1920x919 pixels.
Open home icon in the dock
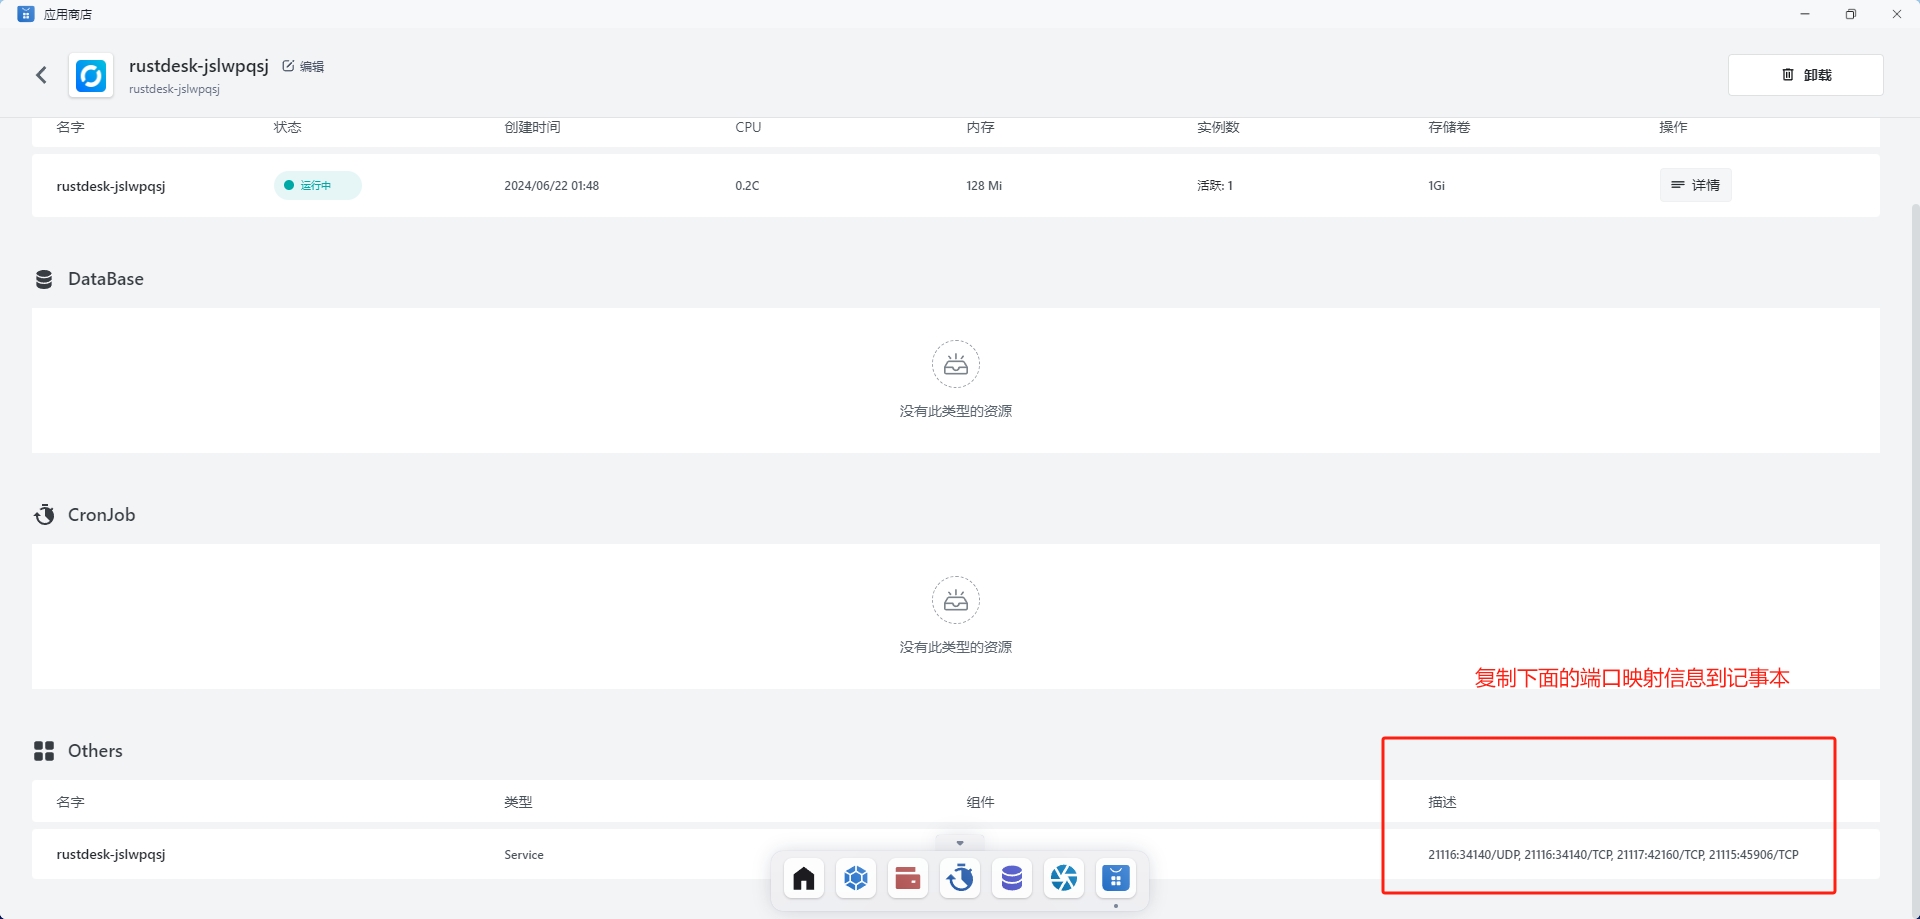click(804, 878)
